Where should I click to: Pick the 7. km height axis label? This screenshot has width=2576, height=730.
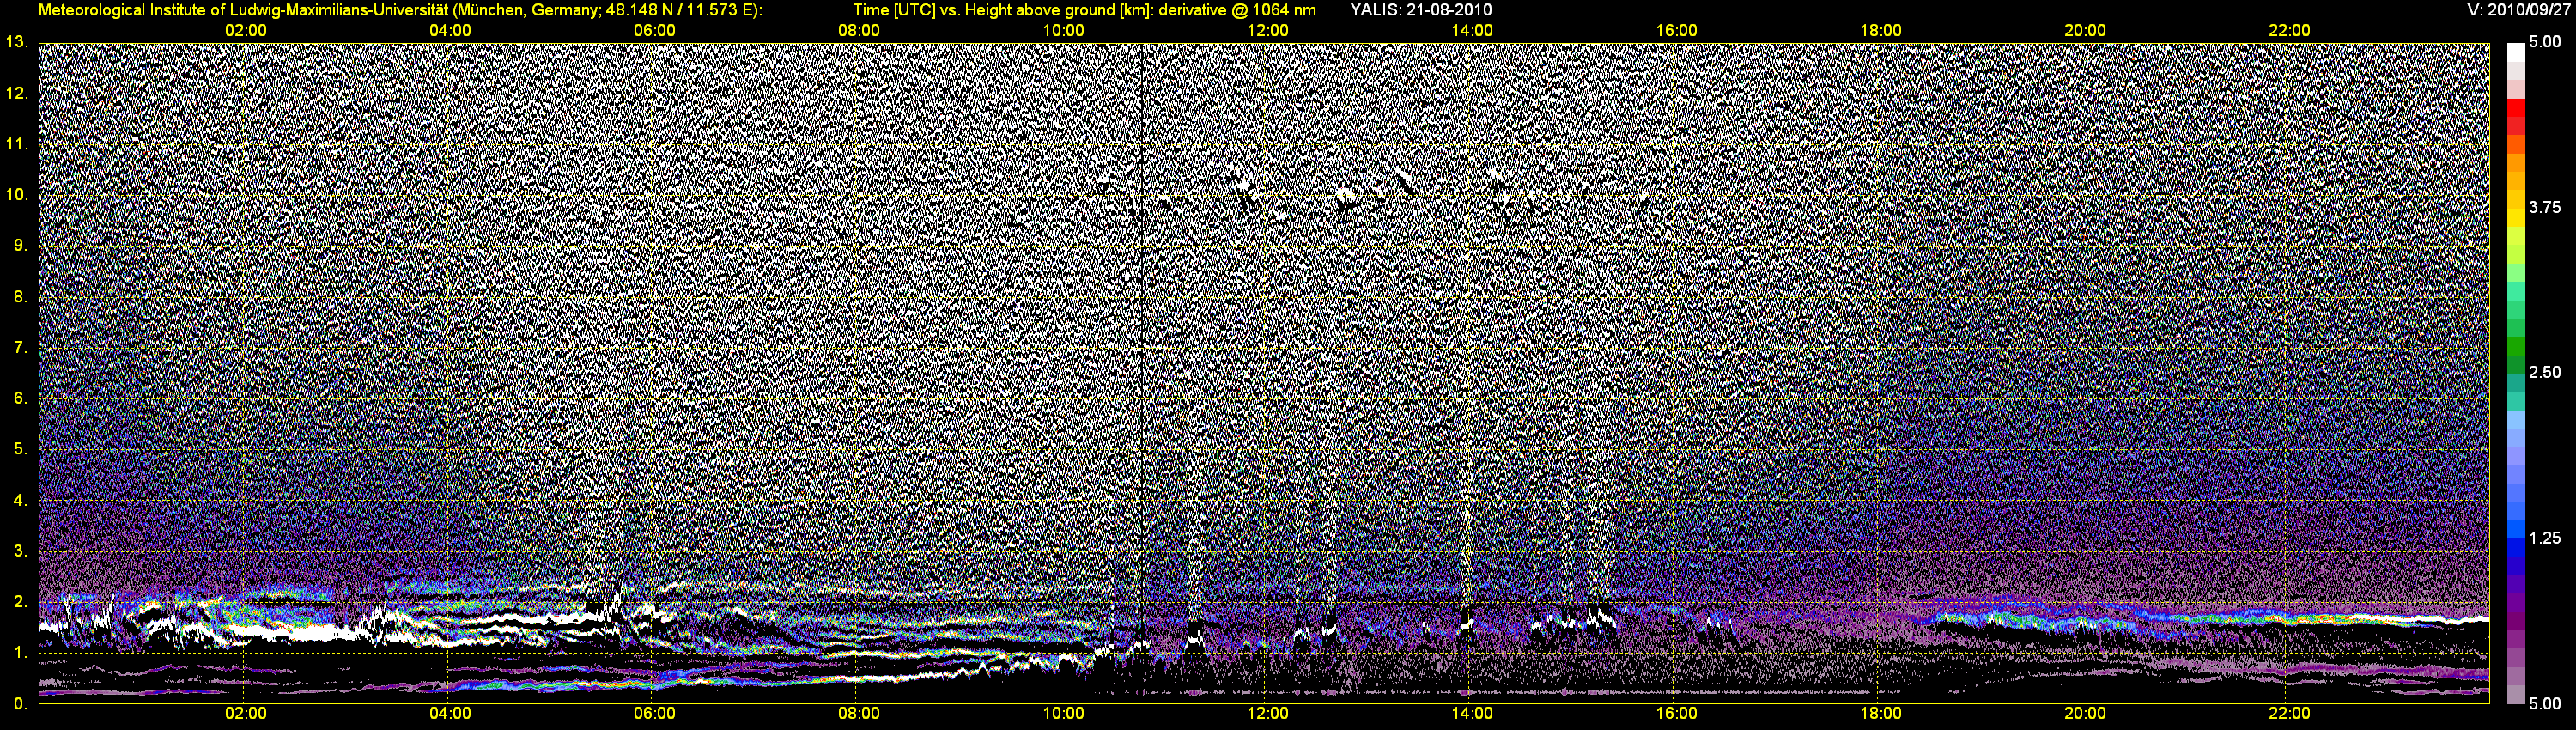pos(20,347)
